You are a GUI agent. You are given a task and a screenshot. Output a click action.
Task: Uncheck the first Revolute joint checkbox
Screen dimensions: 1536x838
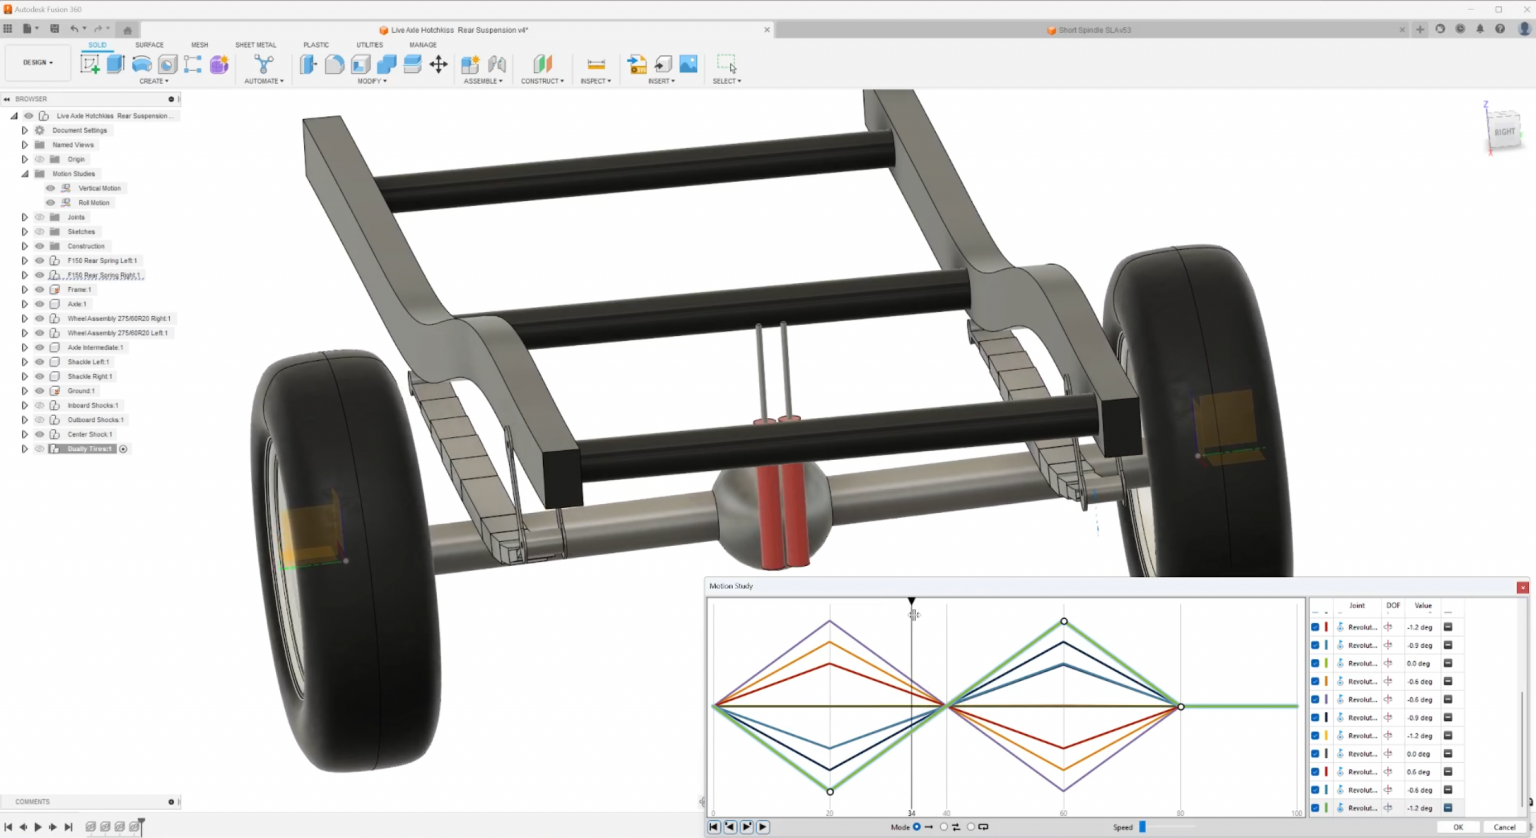(x=1315, y=627)
